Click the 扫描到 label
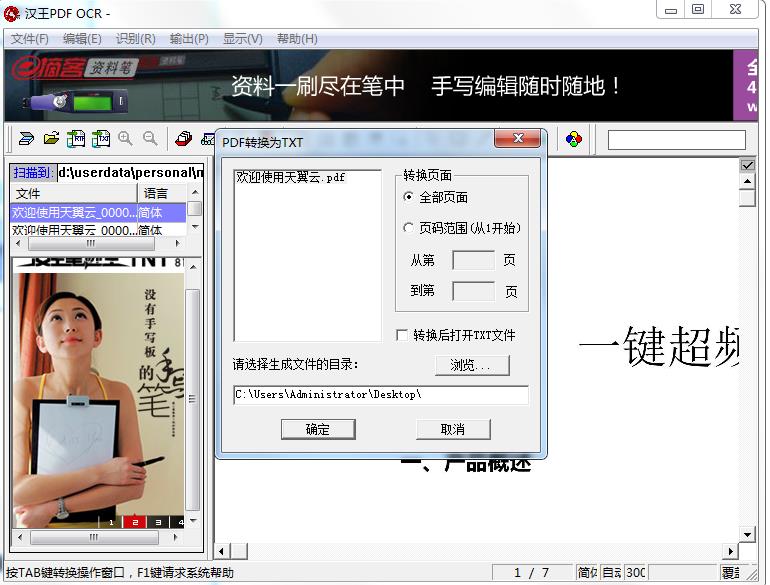Viewport: 770px width, 585px height. [32, 172]
